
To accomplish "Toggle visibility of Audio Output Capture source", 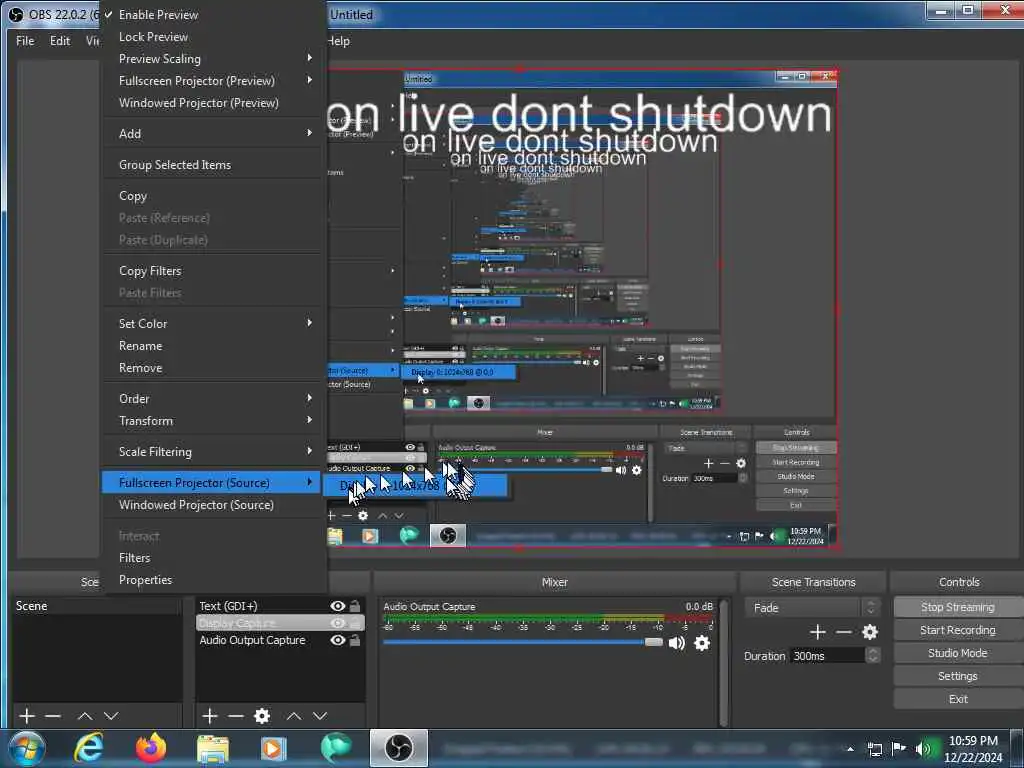I will (x=338, y=640).
